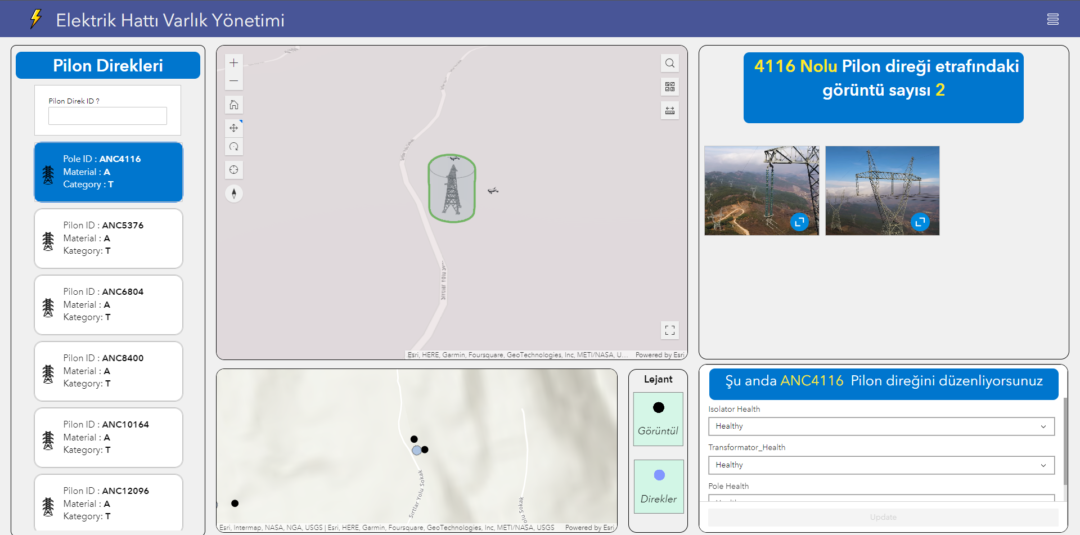Select the rotate navigation tool
This screenshot has width=1080, height=535.
[233, 146]
